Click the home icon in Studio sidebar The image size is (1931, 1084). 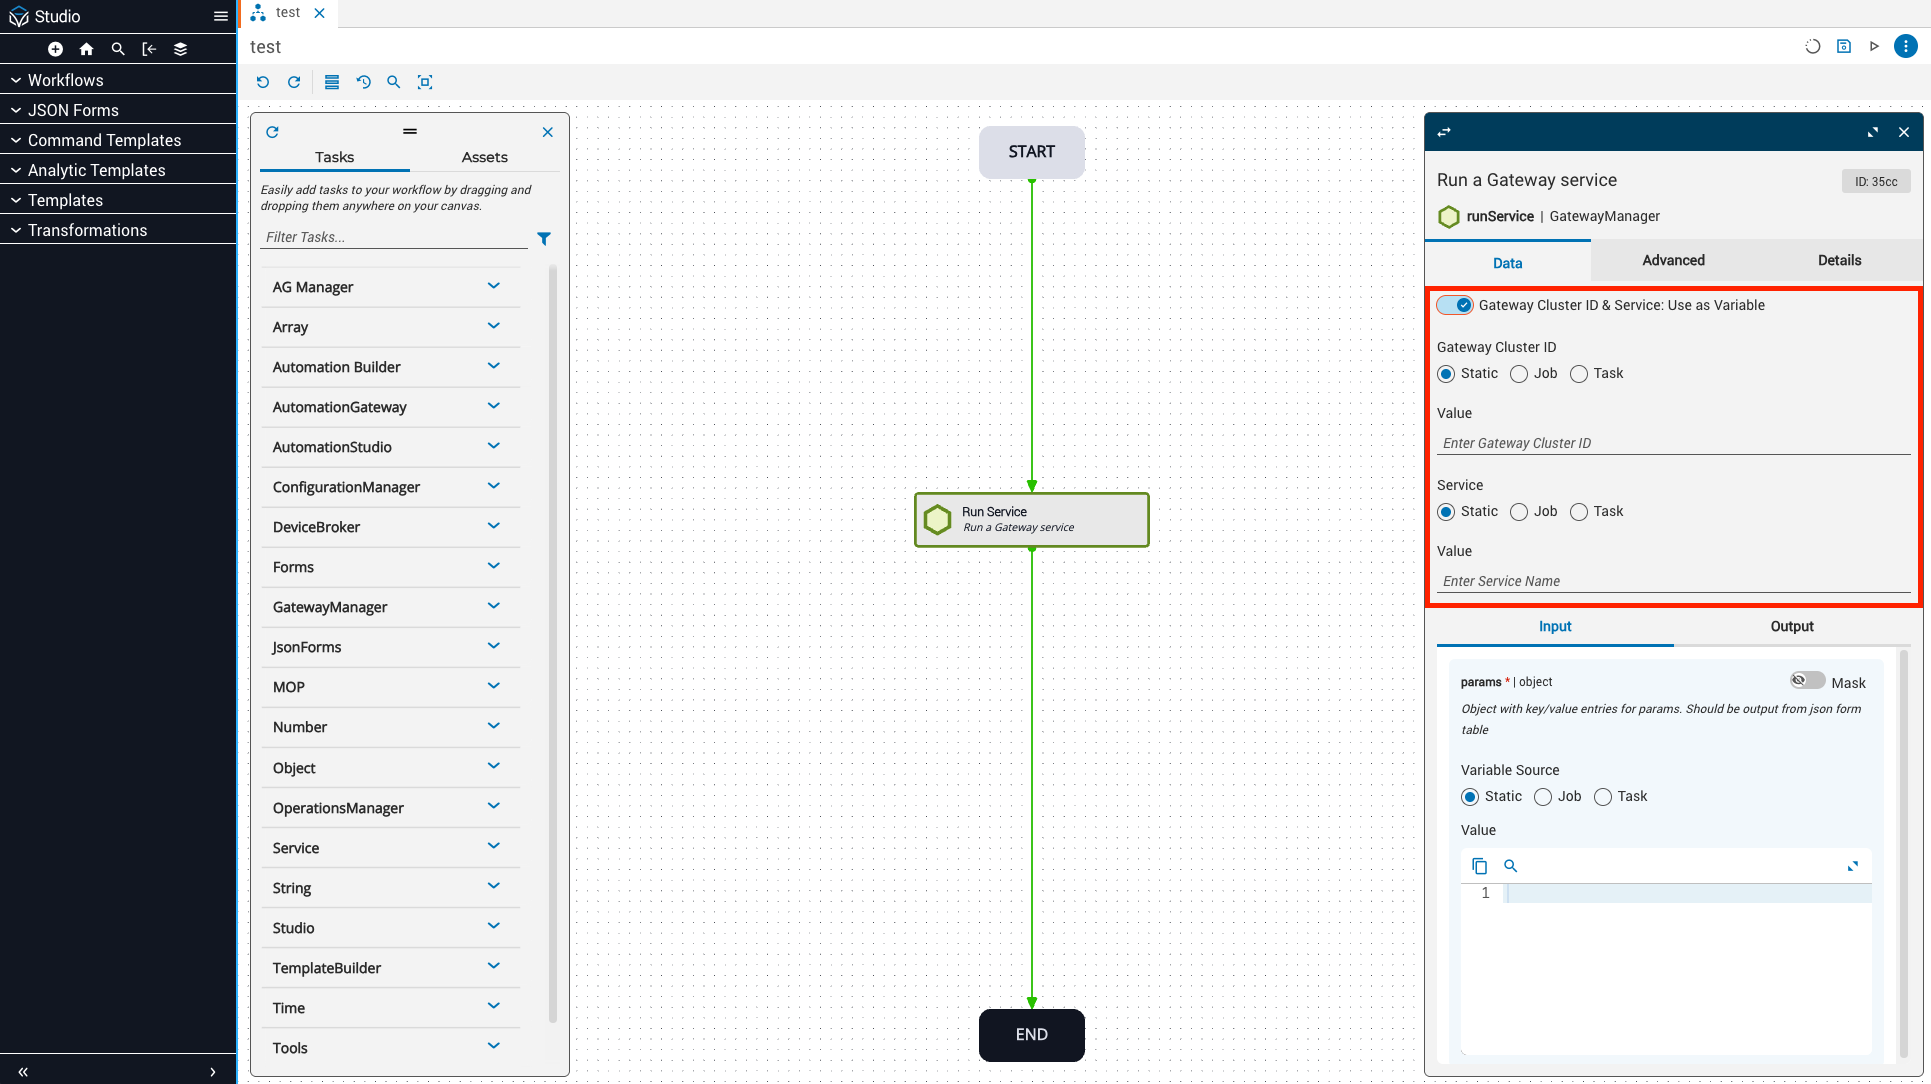(87, 49)
